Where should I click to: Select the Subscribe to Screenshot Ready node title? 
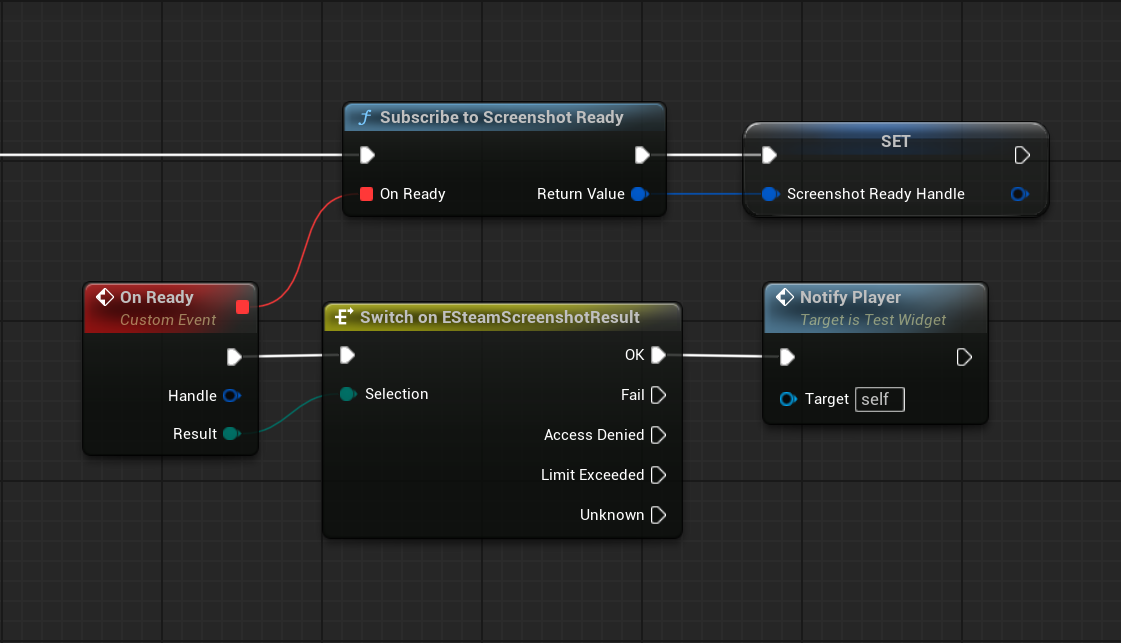click(x=501, y=117)
